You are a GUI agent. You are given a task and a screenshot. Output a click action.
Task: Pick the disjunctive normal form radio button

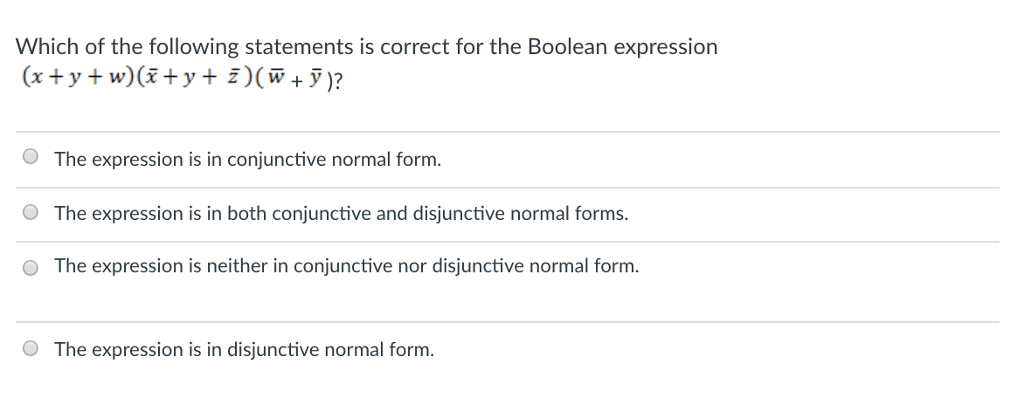pos(30,348)
